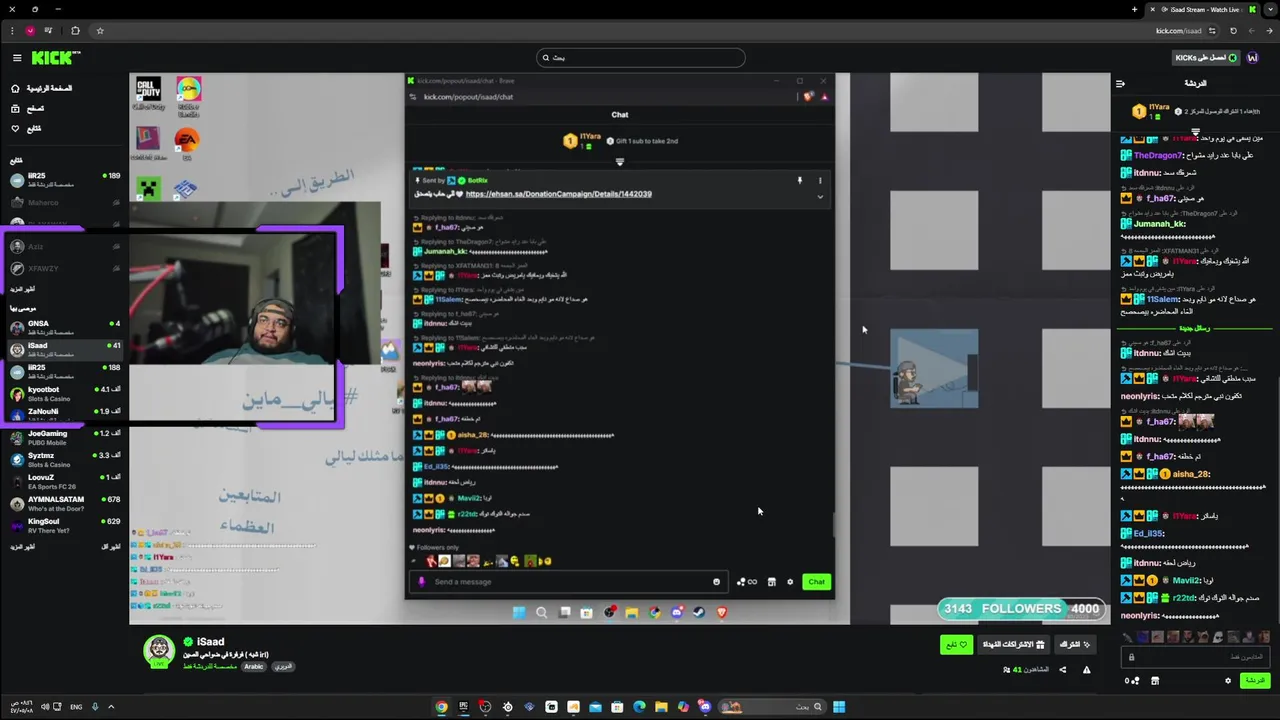Bookmark the page with star icon
1280x720 pixels.
(x=100, y=30)
